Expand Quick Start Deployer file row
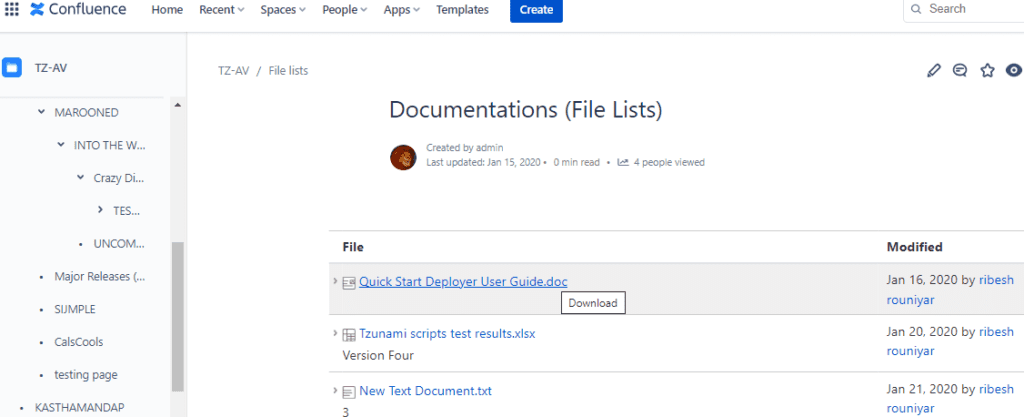 pyautogui.click(x=336, y=281)
